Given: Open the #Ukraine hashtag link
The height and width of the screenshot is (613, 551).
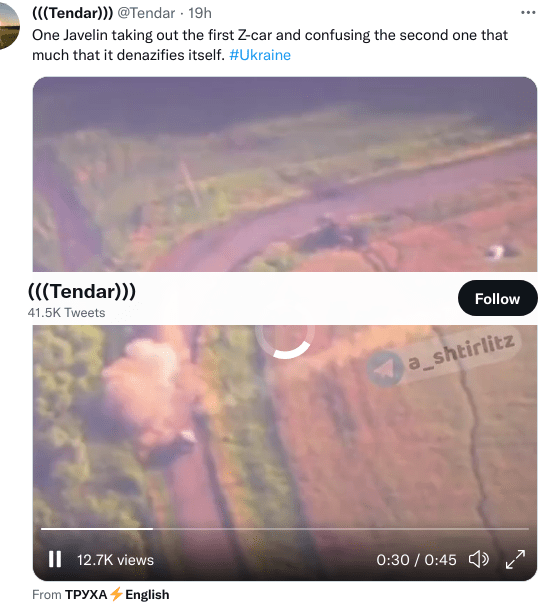Looking at the screenshot, I should 260,55.
